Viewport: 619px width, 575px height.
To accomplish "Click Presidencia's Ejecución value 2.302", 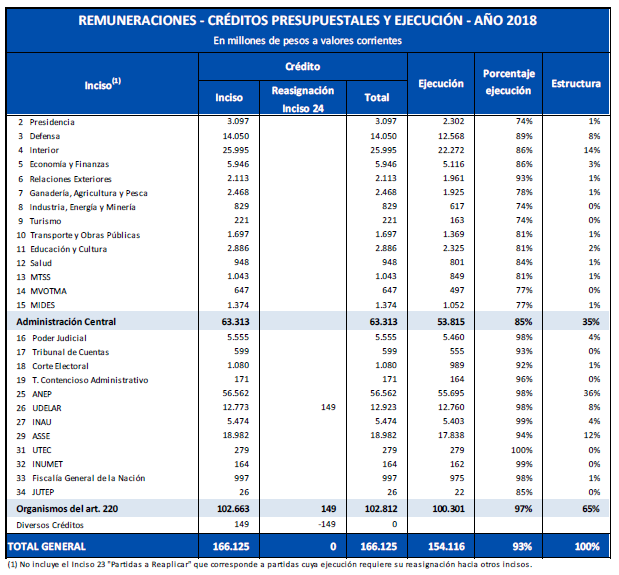I will pos(453,121).
